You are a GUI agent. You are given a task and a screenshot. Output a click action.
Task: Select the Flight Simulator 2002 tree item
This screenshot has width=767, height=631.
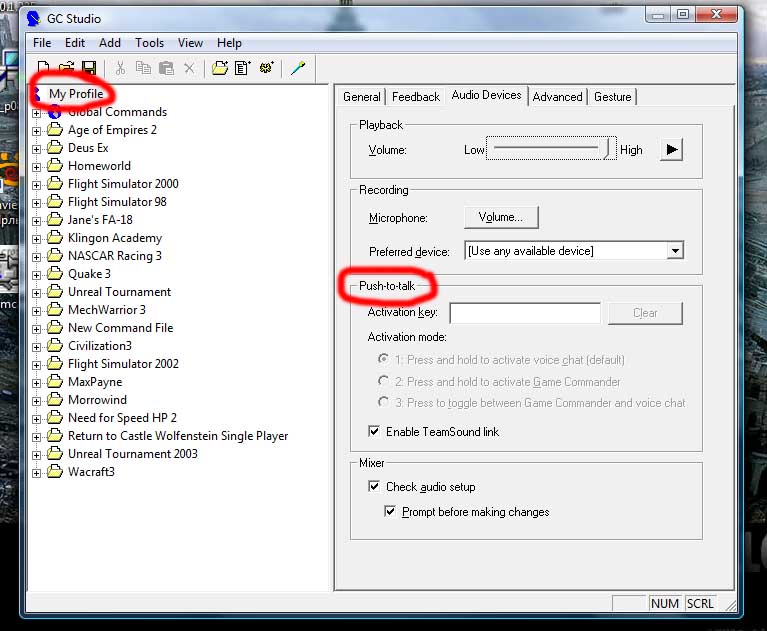[x=123, y=364]
